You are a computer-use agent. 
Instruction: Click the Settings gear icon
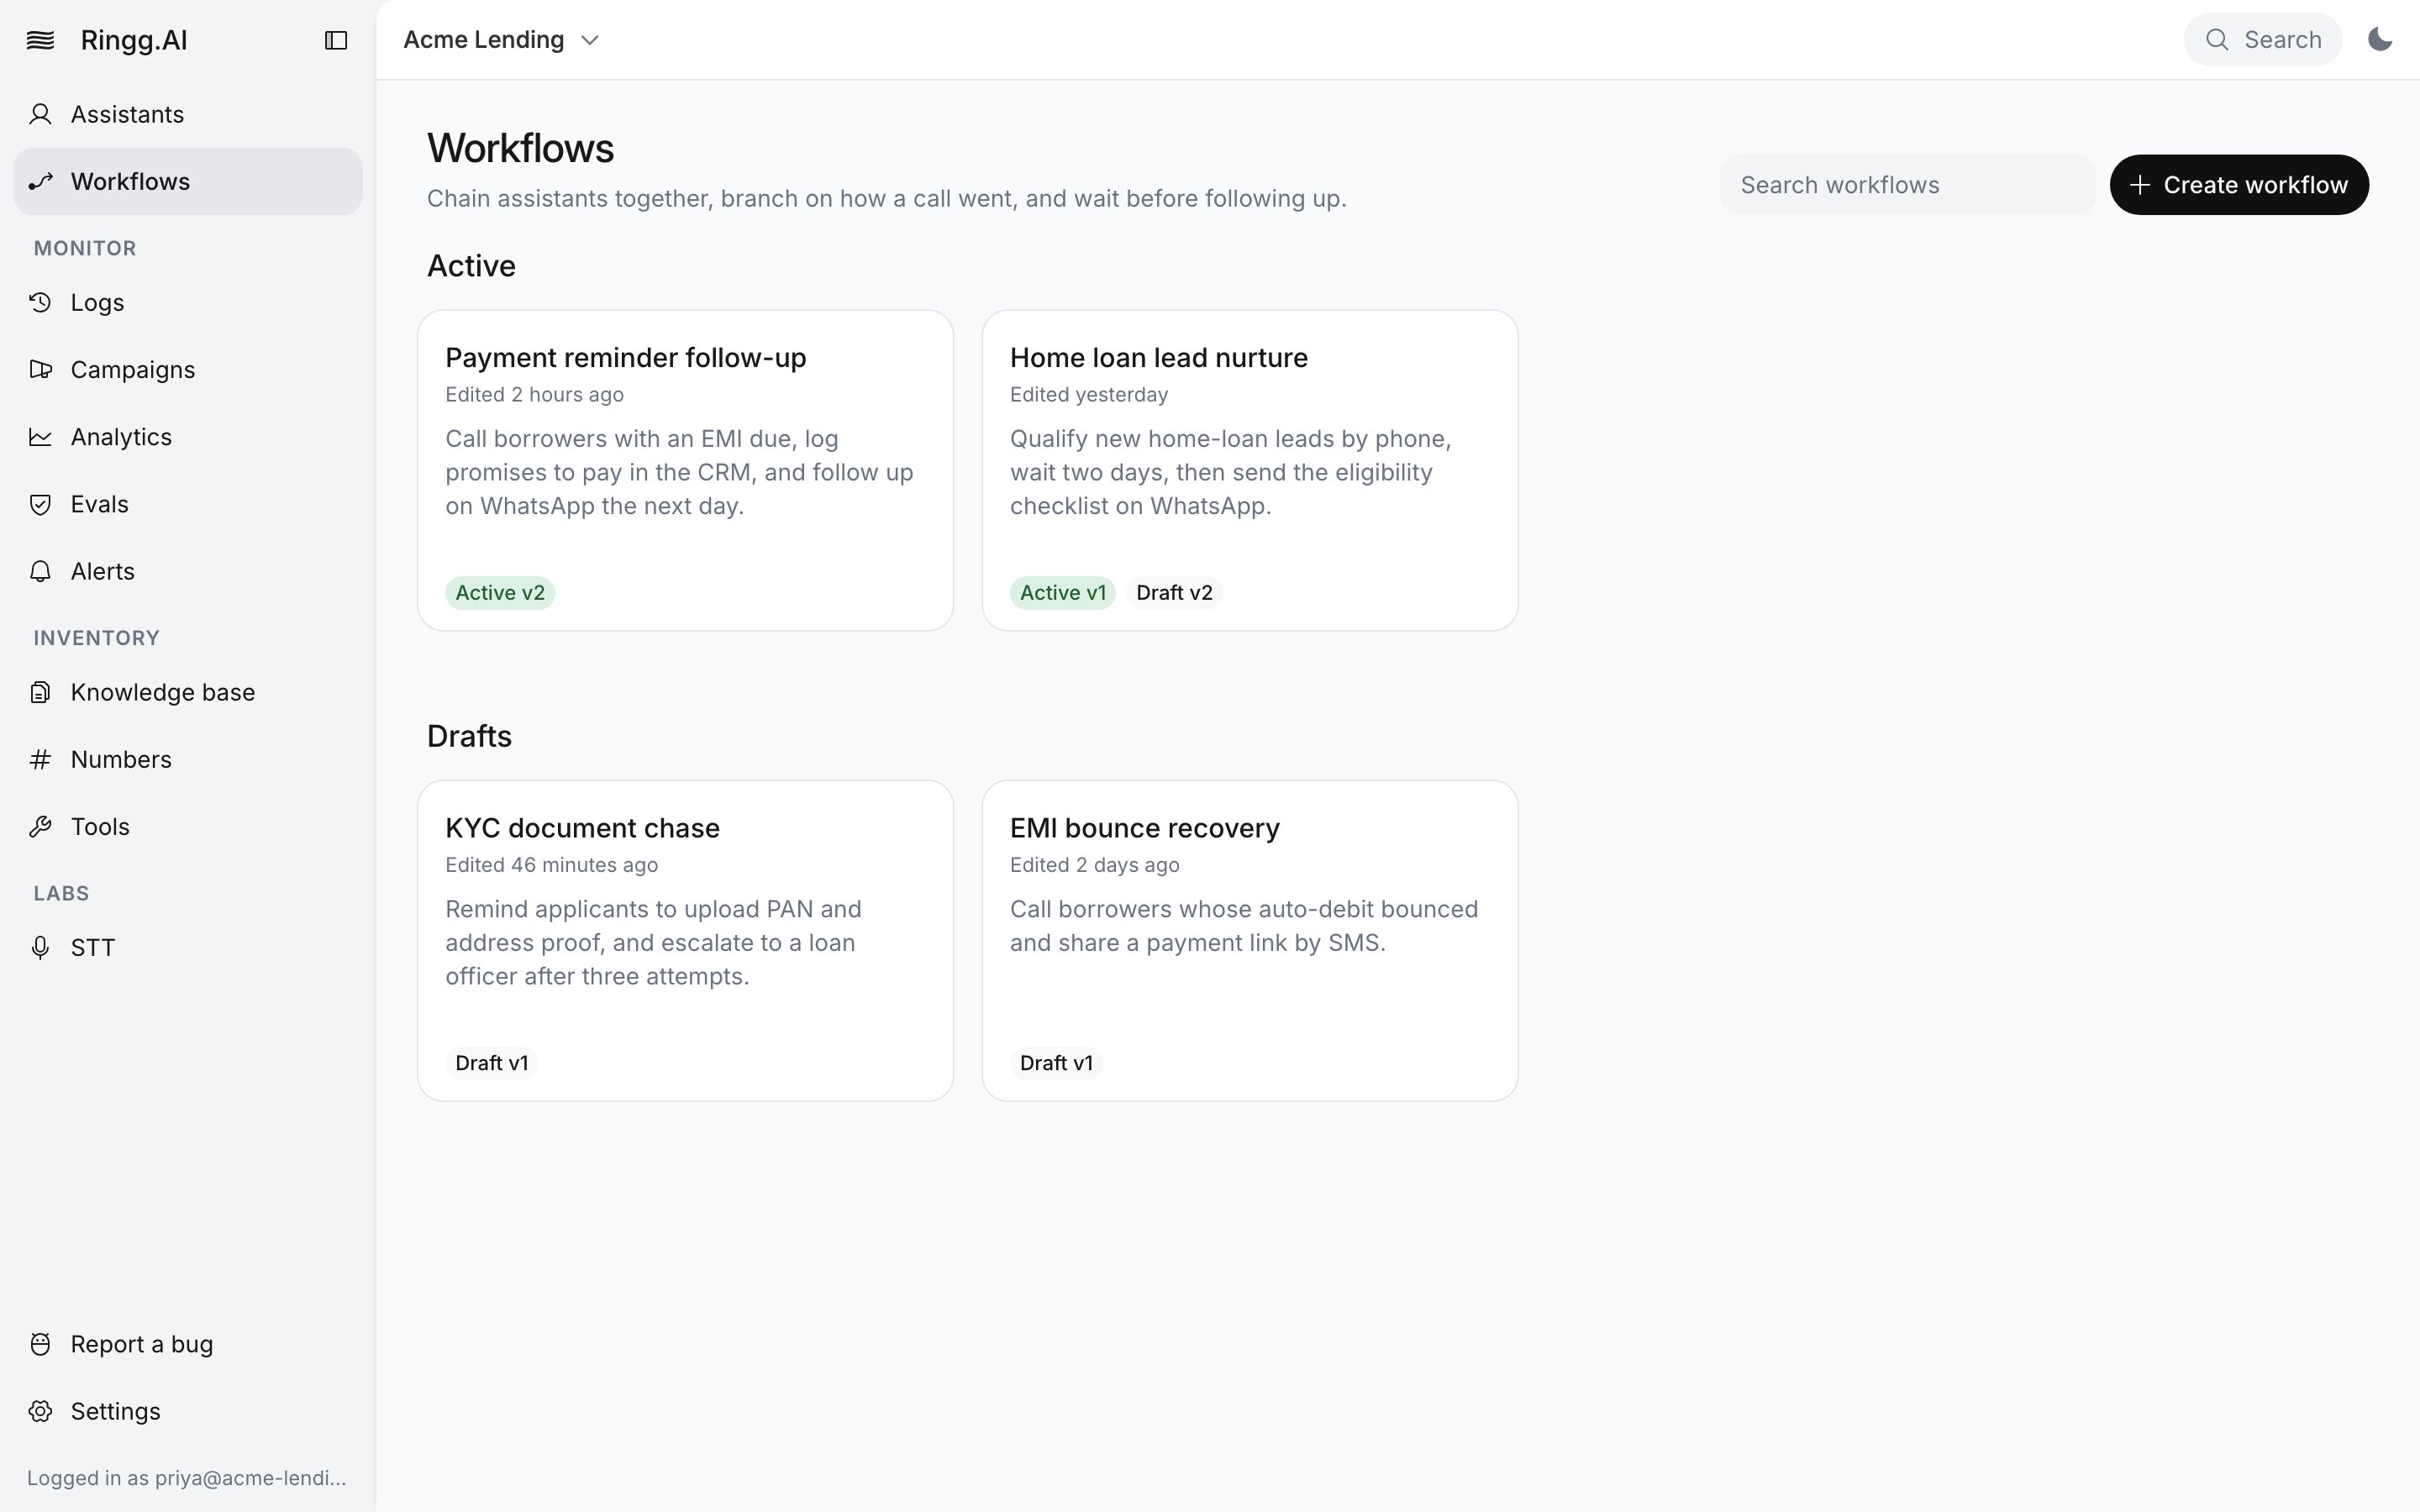(x=40, y=1411)
